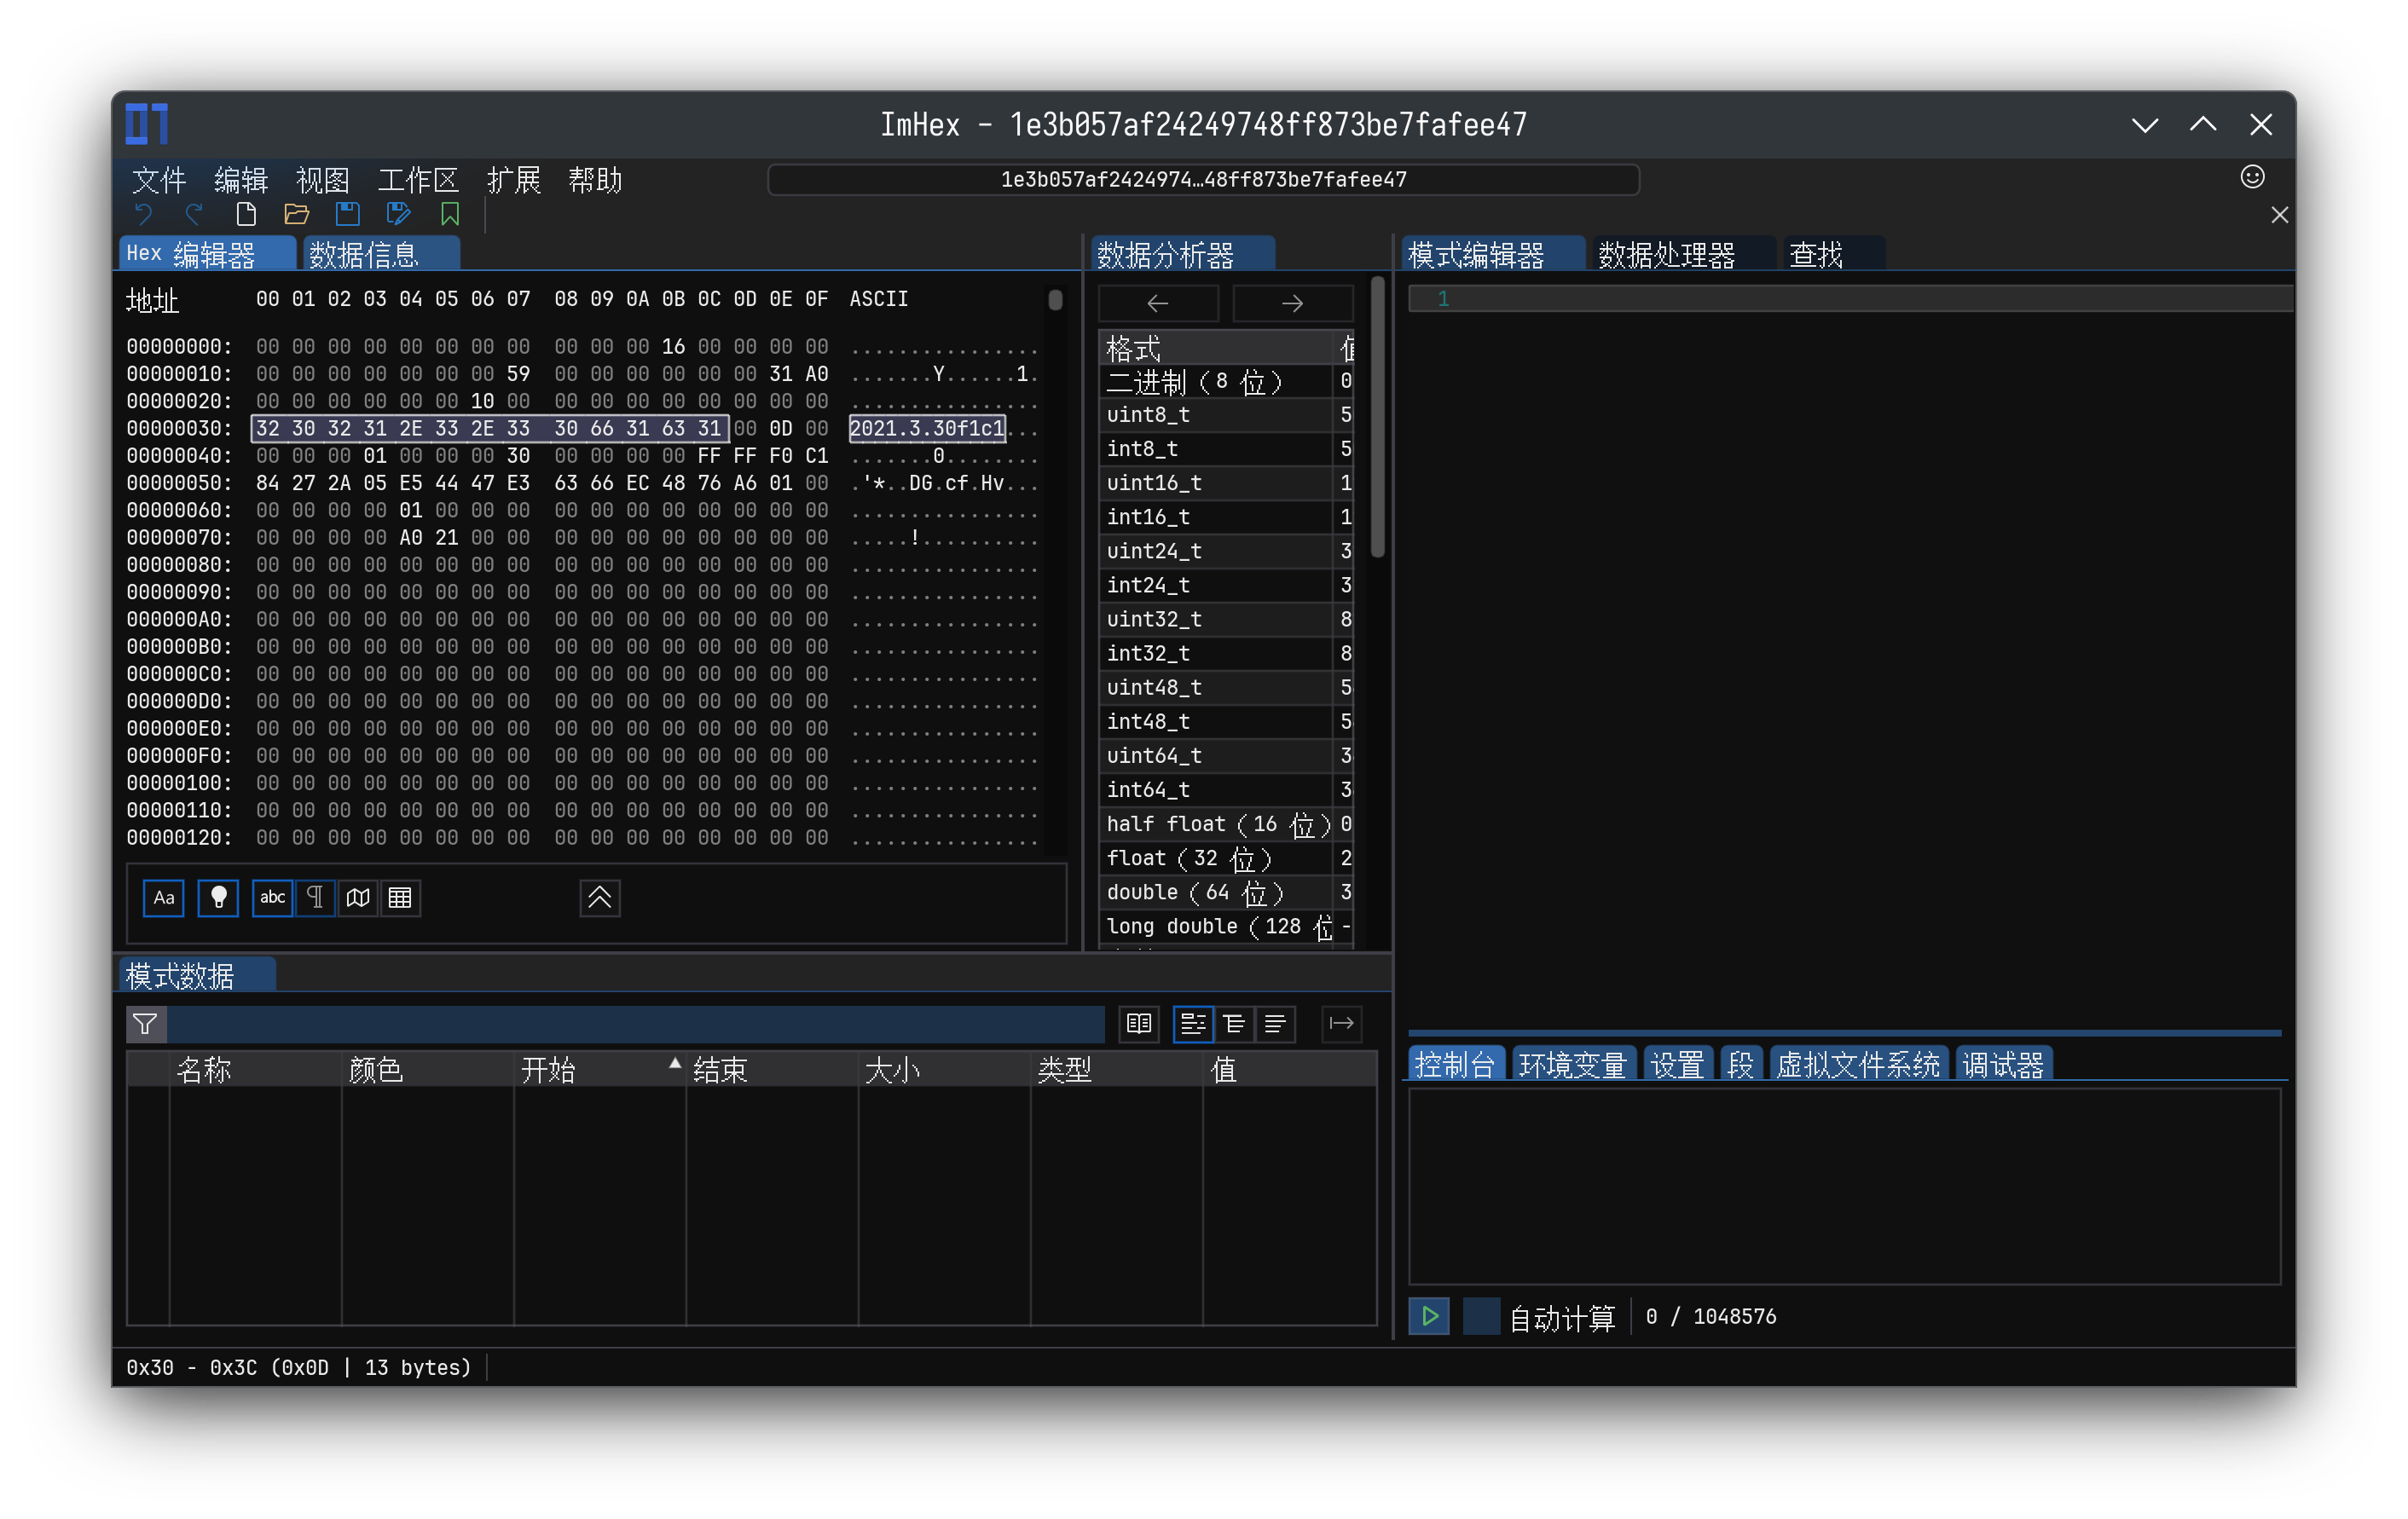Open the 虚拟文件系统 tab
2408x1519 pixels.
coord(1858,1064)
